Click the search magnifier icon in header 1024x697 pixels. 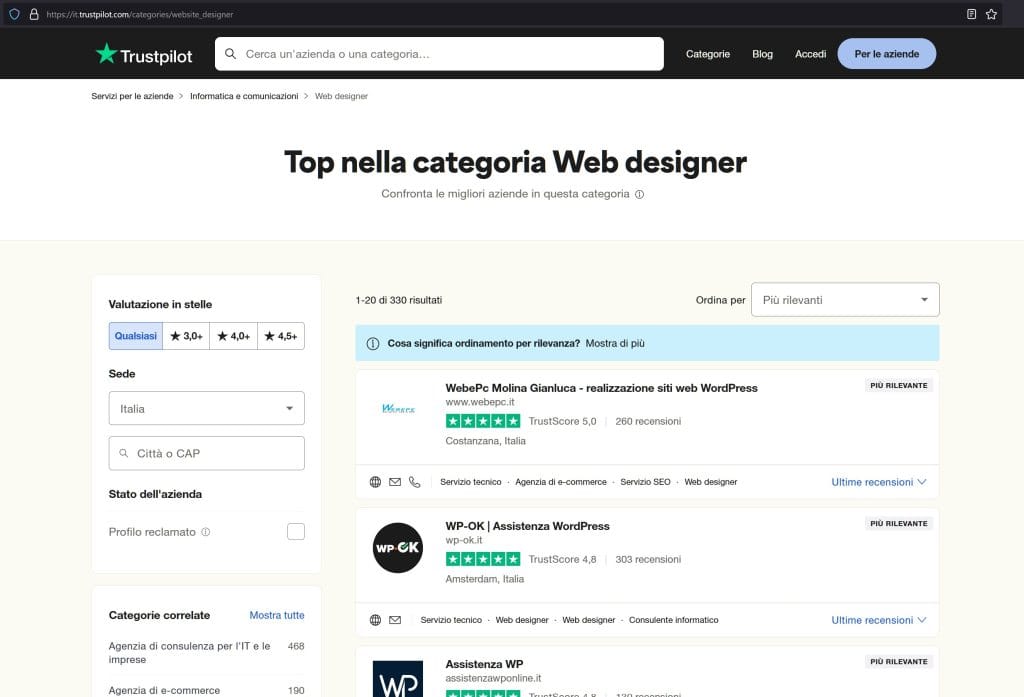tap(230, 54)
